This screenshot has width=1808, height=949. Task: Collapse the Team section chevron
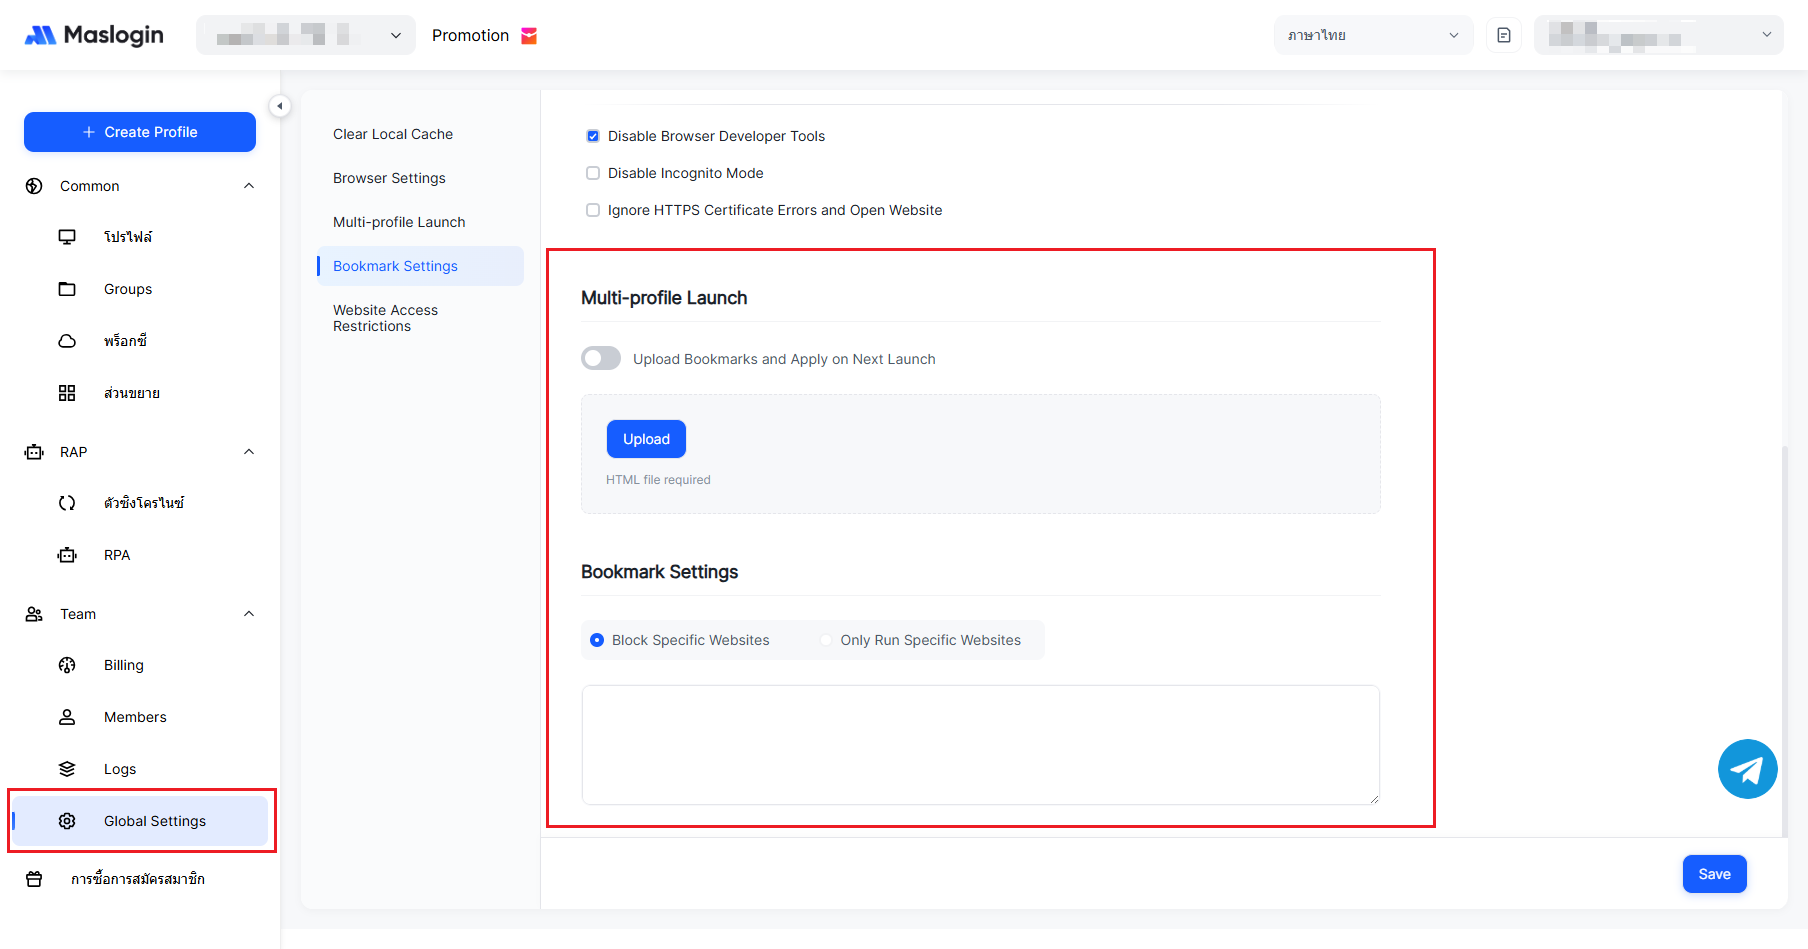point(249,614)
